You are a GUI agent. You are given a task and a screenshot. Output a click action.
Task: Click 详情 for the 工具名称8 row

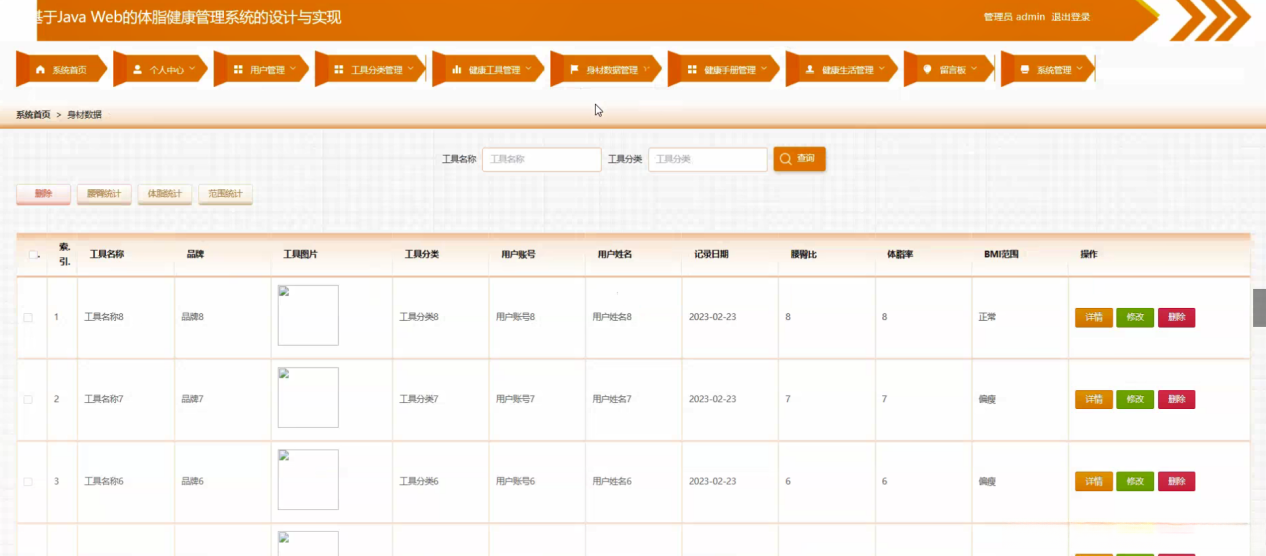(1094, 317)
